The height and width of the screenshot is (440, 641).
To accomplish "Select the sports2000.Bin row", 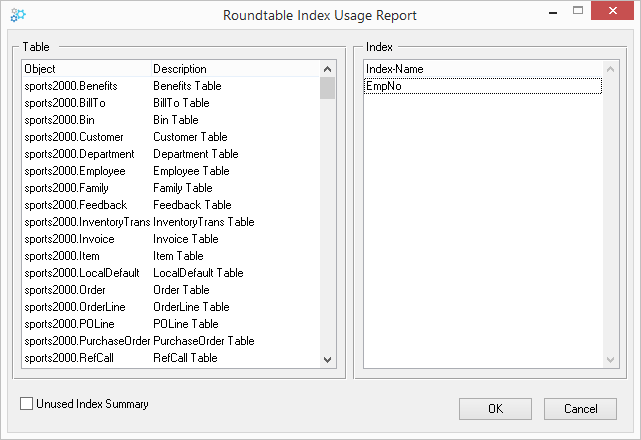I will (x=171, y=120).
